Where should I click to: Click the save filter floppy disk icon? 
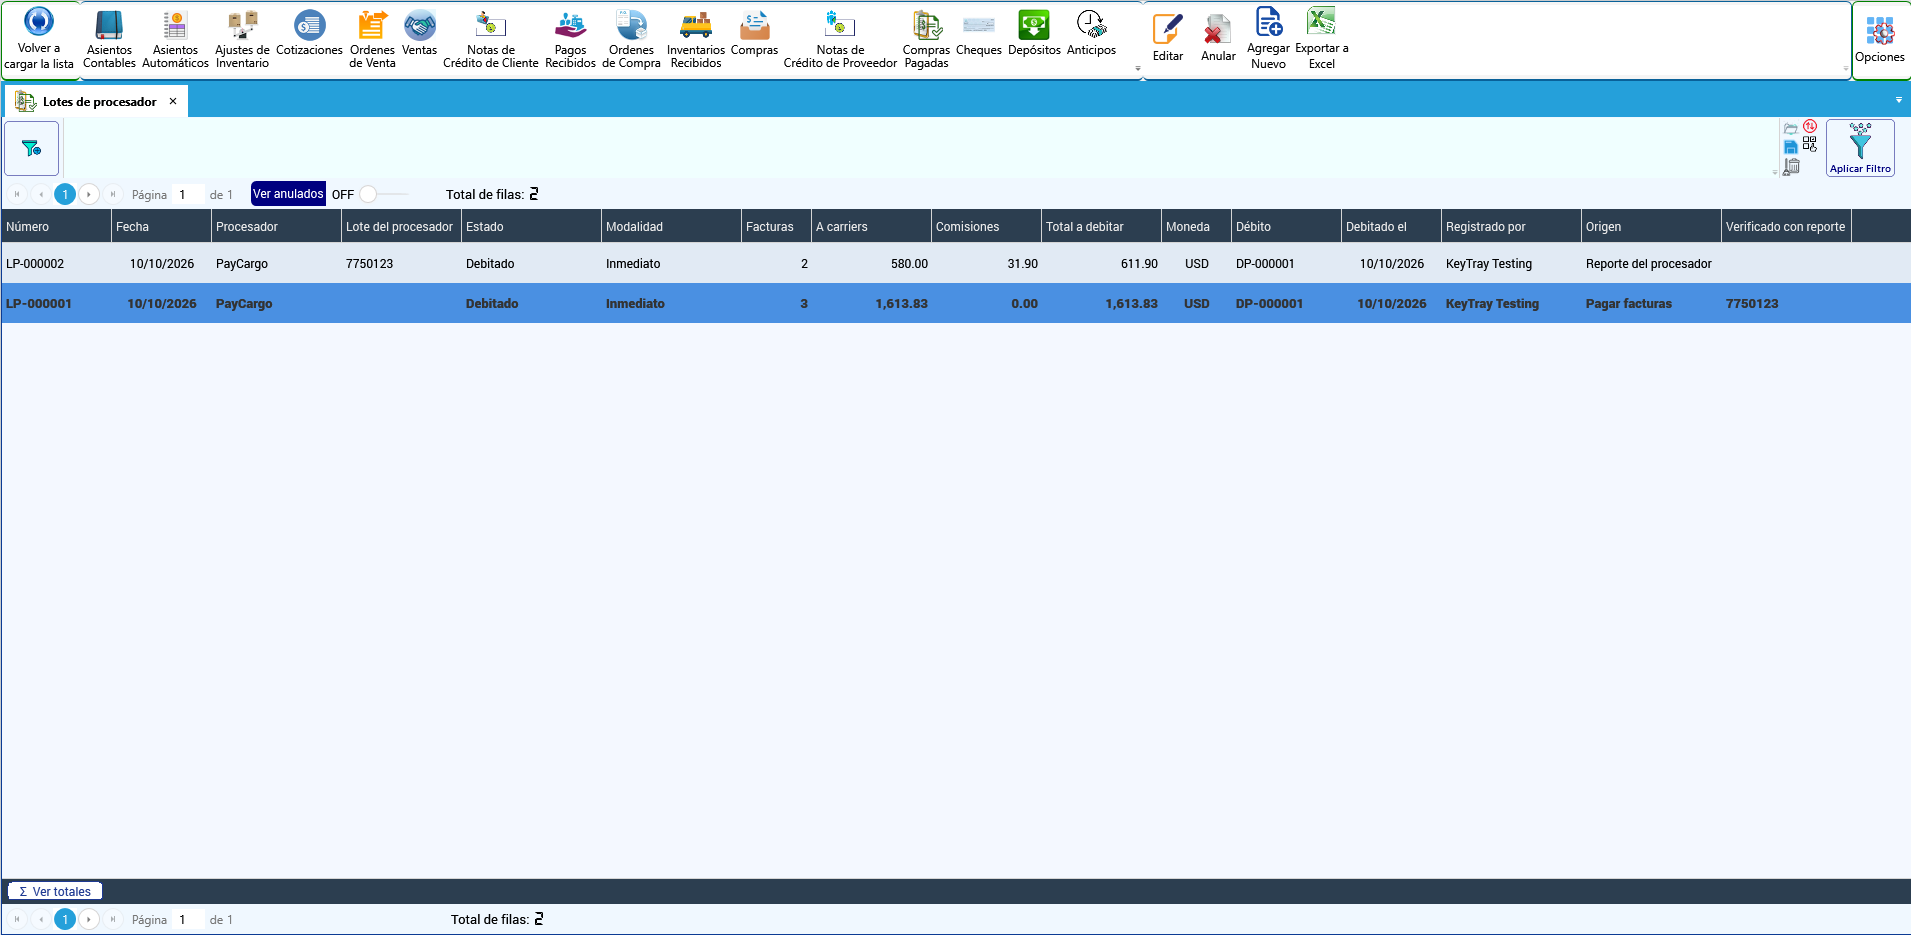(x=1791, y=147)
